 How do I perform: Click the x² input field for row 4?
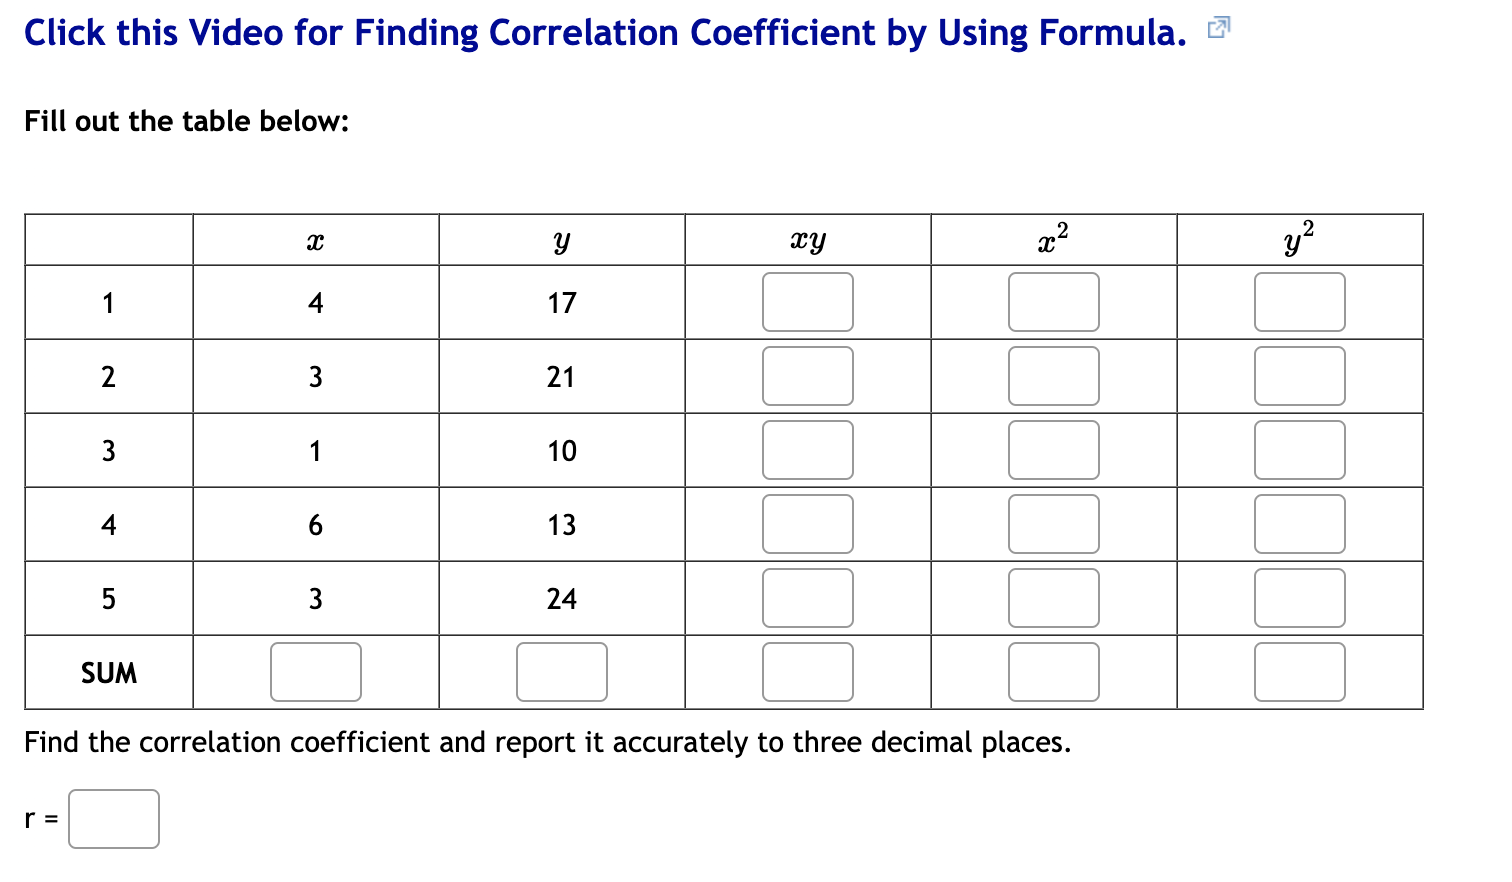click(1054, 523)
